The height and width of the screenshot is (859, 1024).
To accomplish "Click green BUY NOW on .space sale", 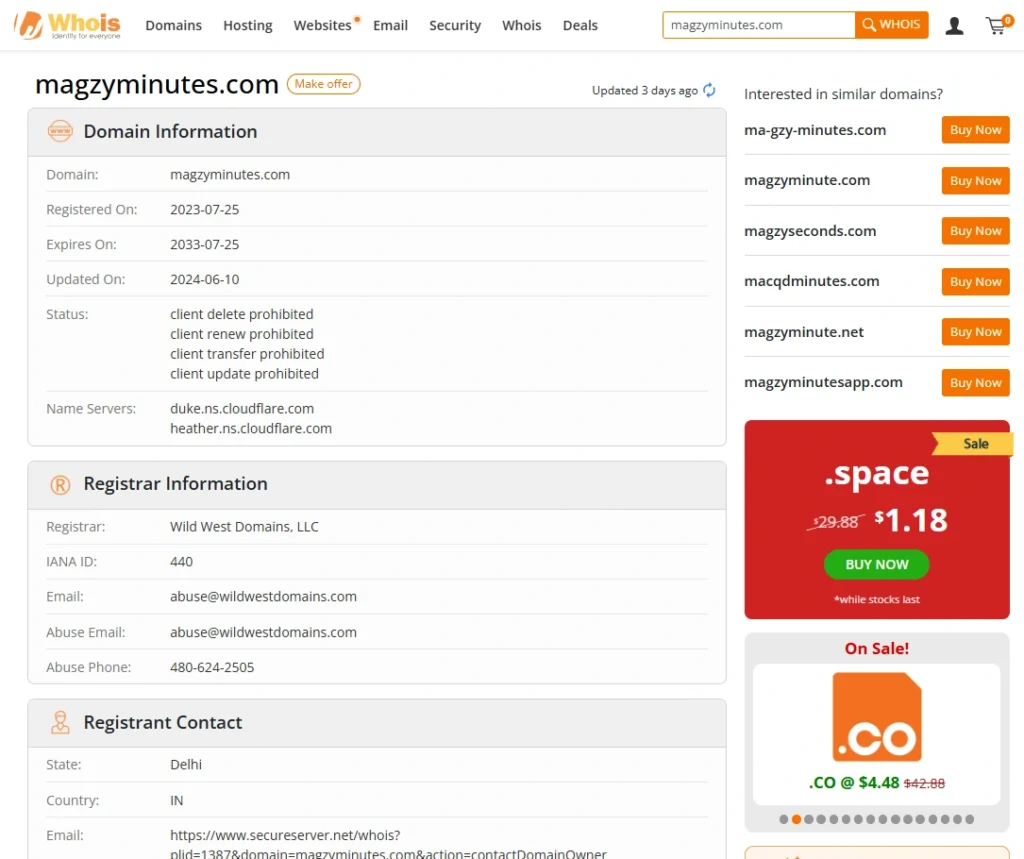I will point(876,564).
